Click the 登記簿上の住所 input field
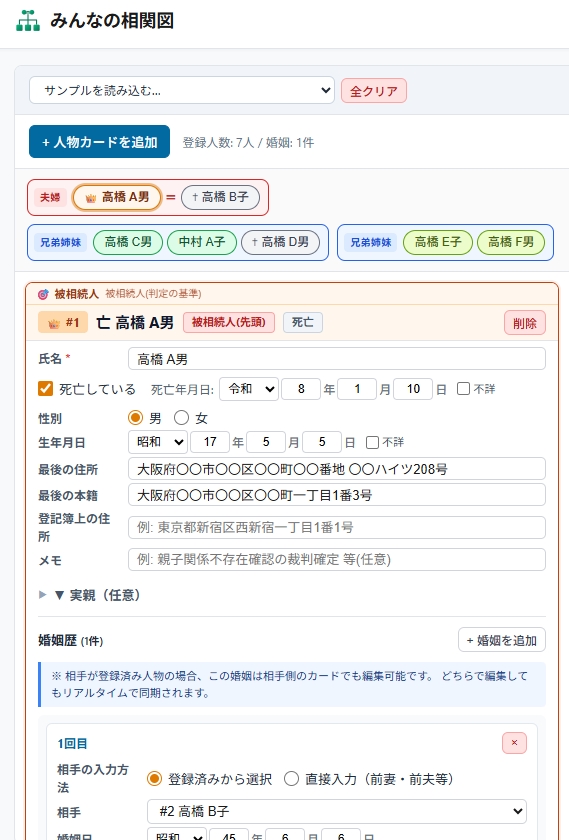Viewport: 569px width, 840px height. click(336, 527)
